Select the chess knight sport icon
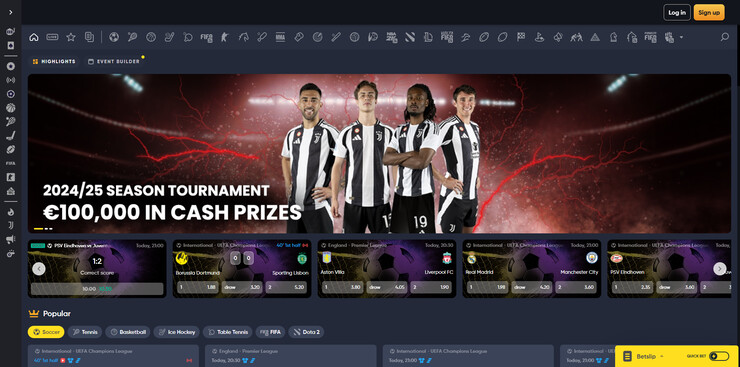Viewport: 740px width, 367px height. pyautogui.click(x=614, y=37)
